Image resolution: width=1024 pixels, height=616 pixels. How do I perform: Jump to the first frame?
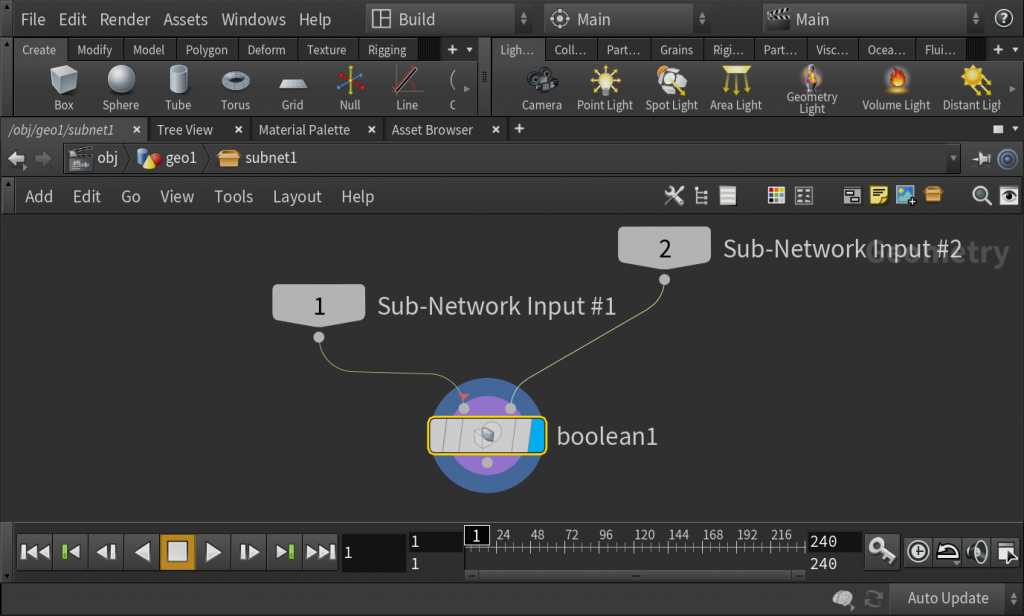point(35,552)
